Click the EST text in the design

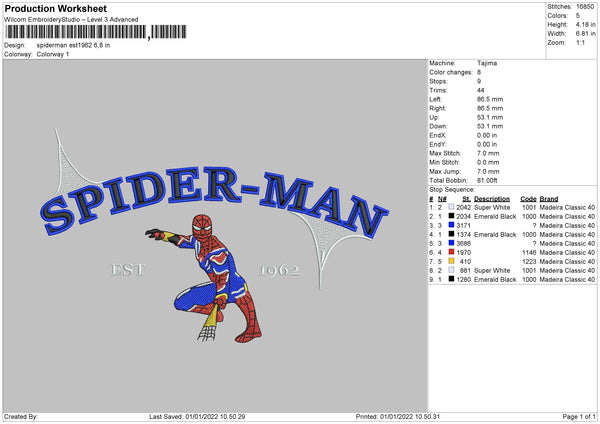click(x=128, y=270)
